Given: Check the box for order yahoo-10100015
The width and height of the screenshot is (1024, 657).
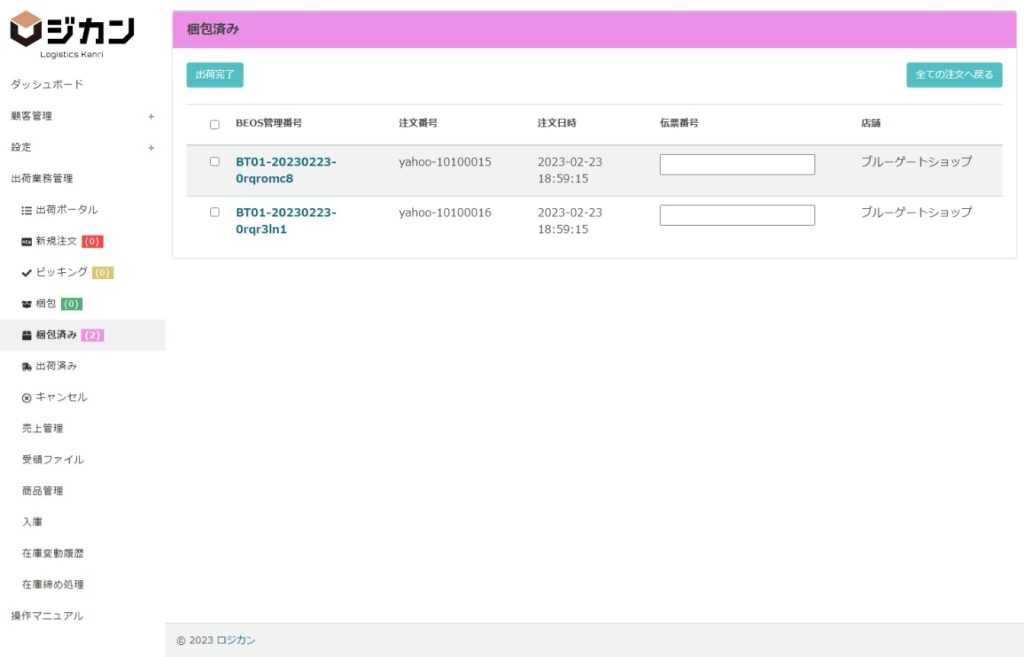Looking at the screenshot, I should (214, 161).
